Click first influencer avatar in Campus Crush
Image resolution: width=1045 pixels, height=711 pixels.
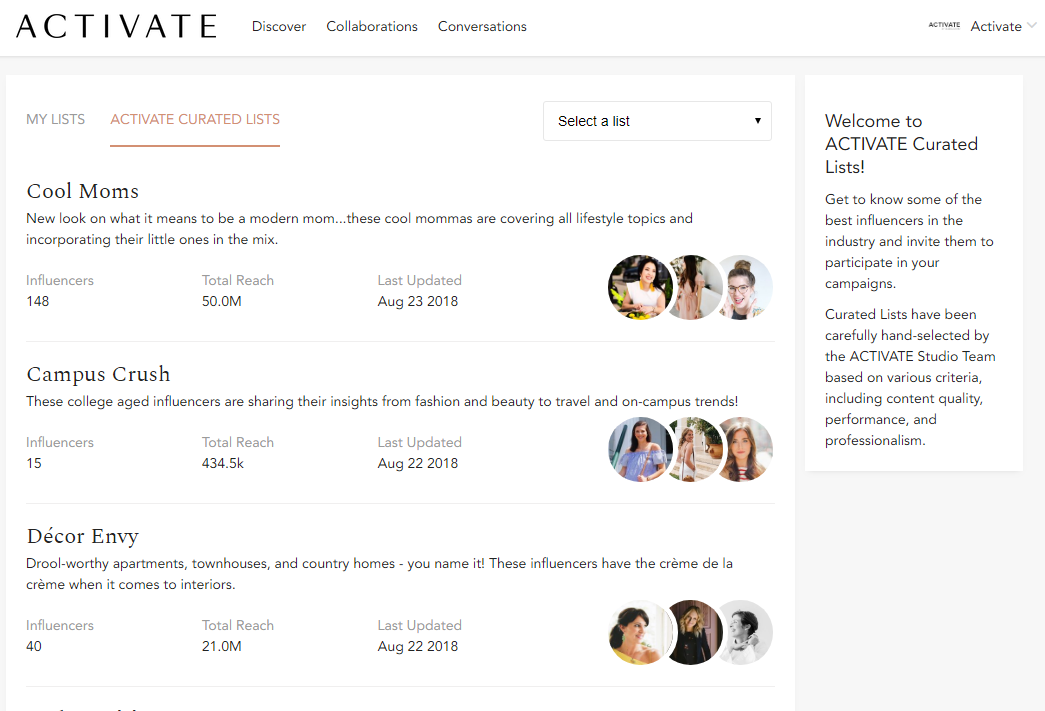tap(640, 450)
